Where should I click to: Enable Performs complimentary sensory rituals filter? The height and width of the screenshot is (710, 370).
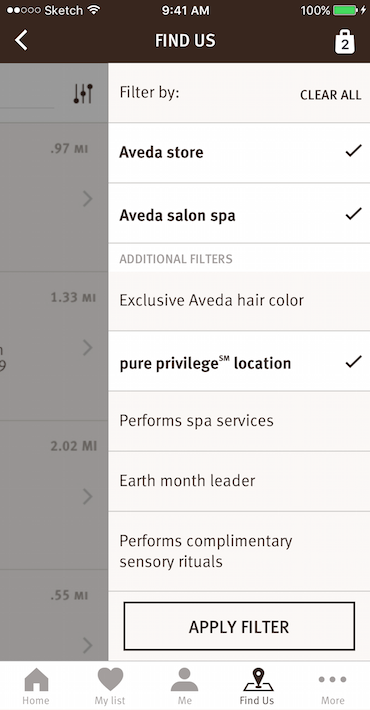click(239, 552)
